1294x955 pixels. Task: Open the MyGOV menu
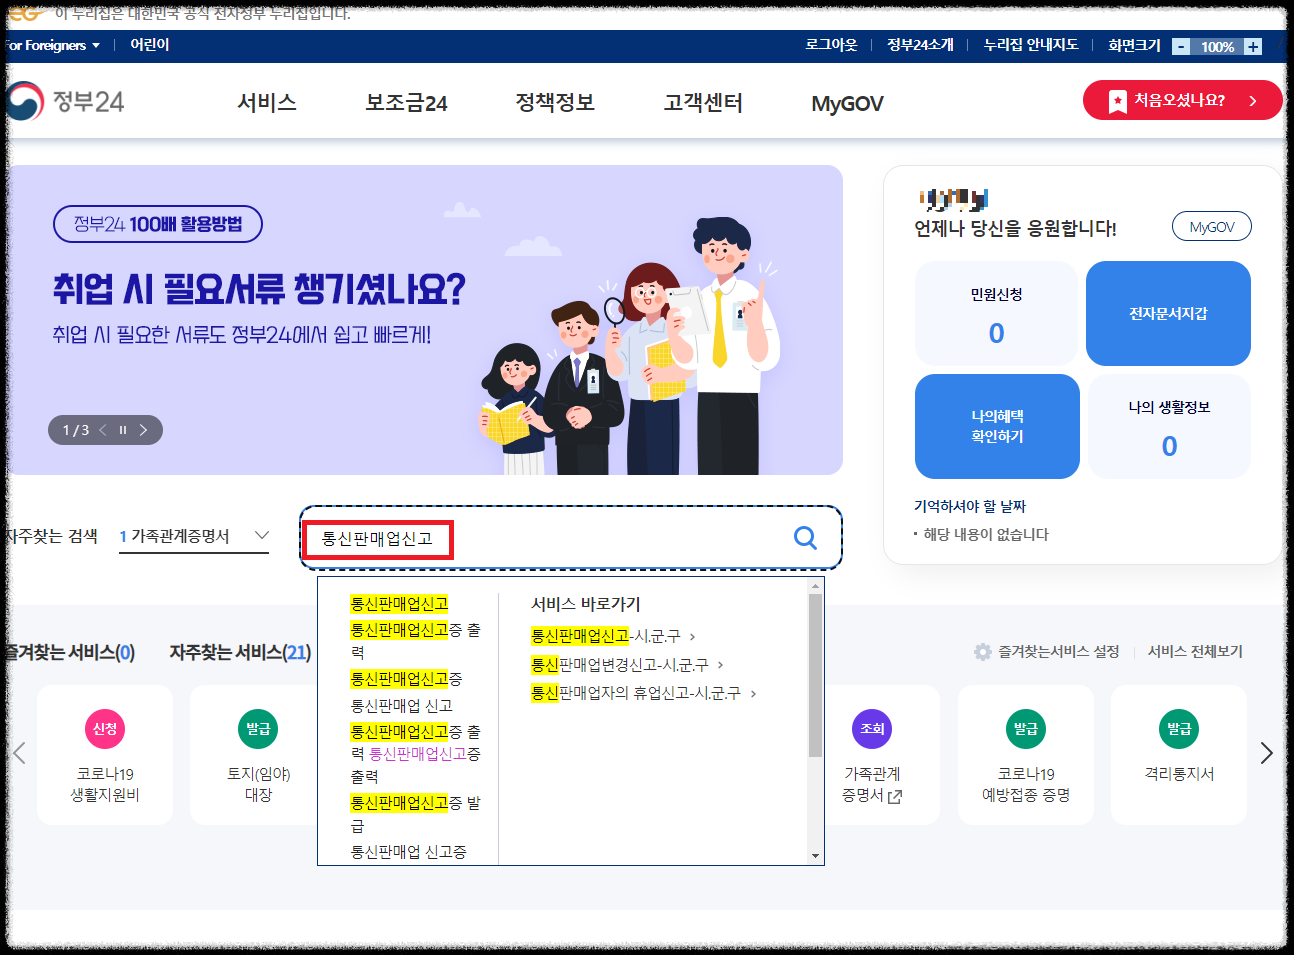click(847, 103)
